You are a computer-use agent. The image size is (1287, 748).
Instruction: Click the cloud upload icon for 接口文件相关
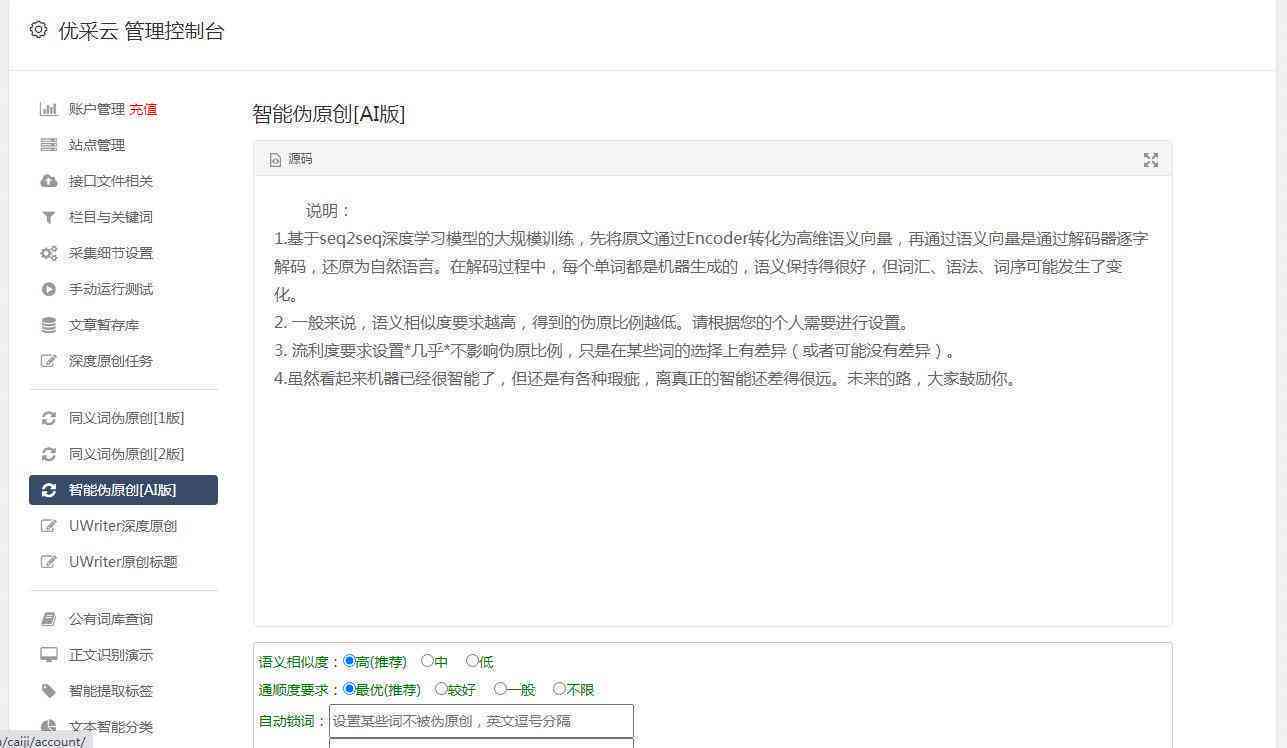coord(48,181)
